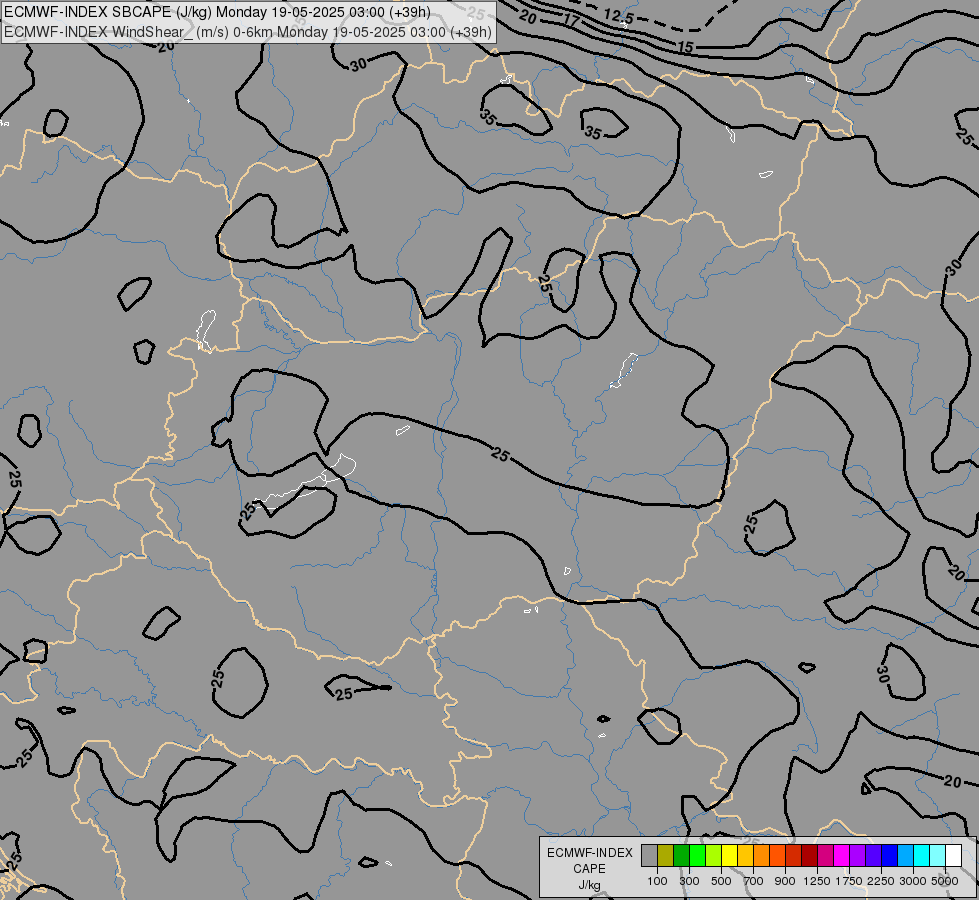Click the olive CAPE legend swatch
Viewport: 979px width, 900px height.
click(x=666, y=856)
